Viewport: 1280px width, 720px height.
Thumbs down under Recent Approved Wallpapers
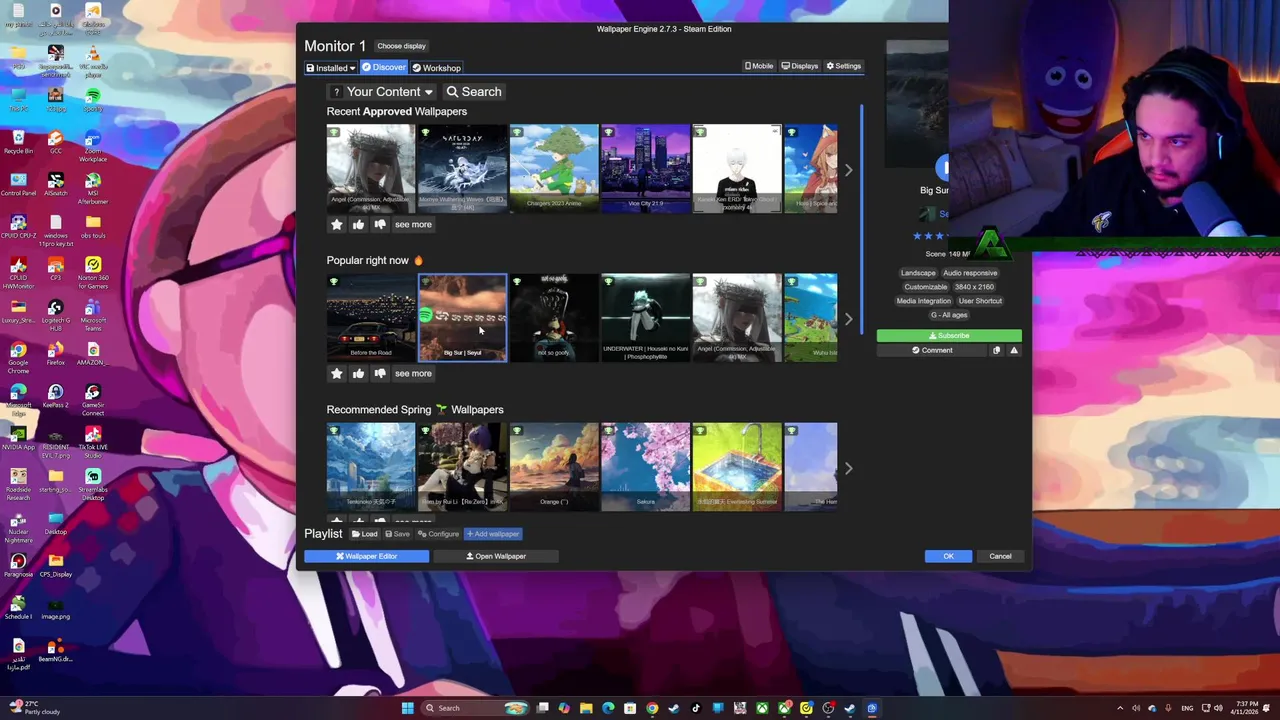pos(380,225)
